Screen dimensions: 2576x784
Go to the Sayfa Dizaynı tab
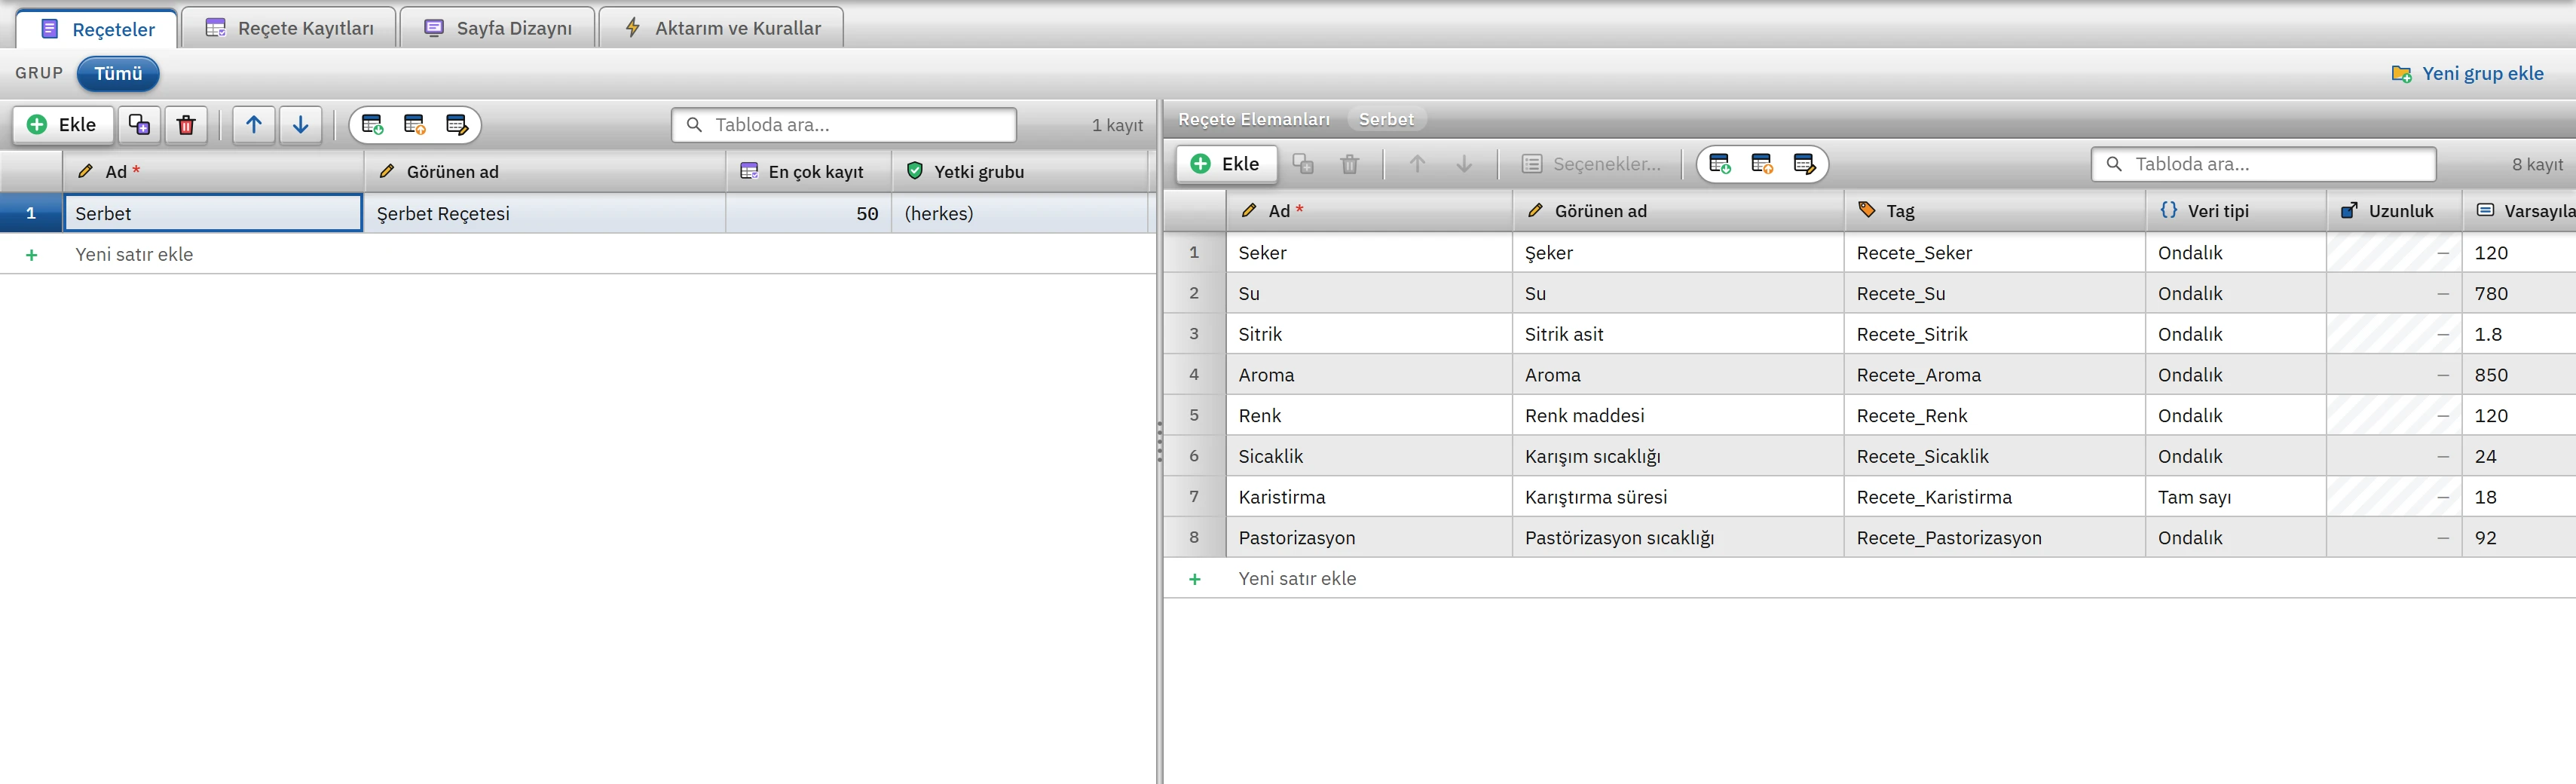(497, 28)
